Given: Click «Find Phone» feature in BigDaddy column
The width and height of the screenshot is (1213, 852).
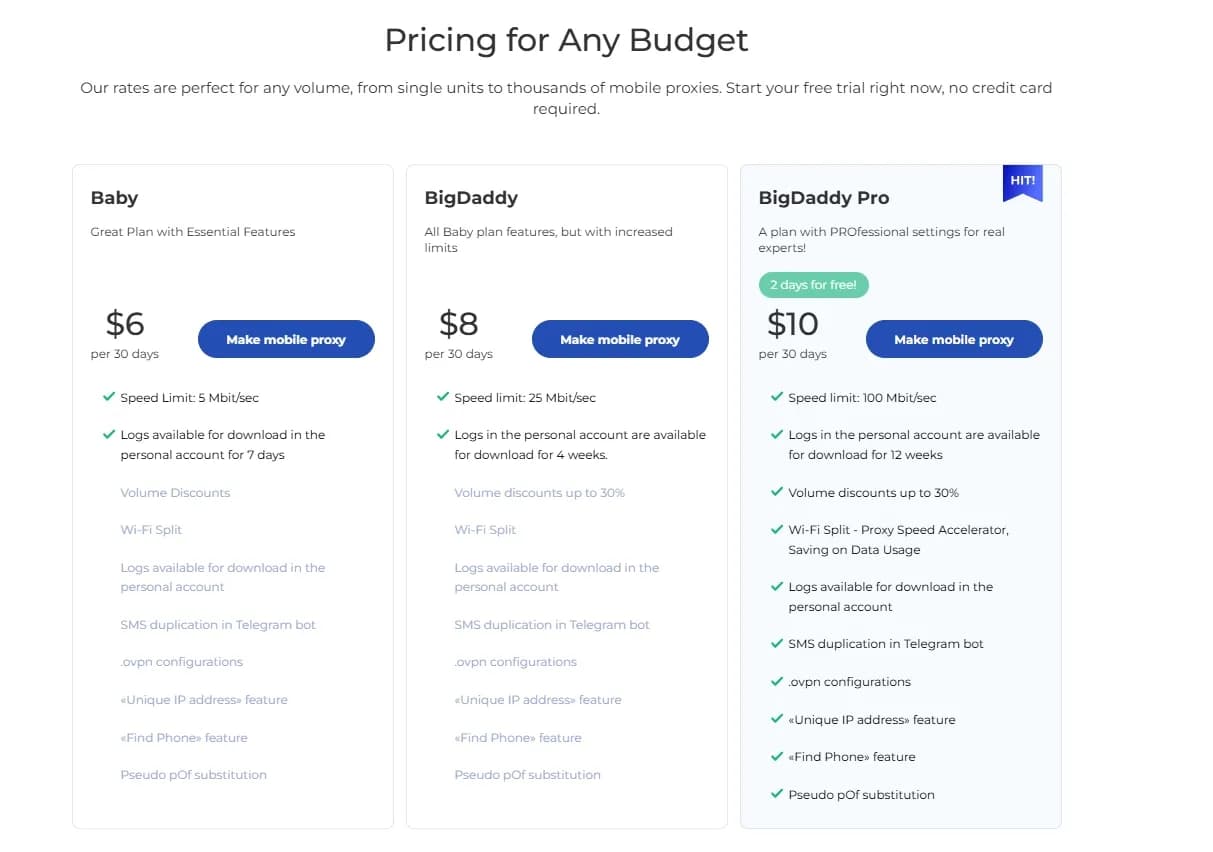Looking at the screenshot, I should 518,737.
